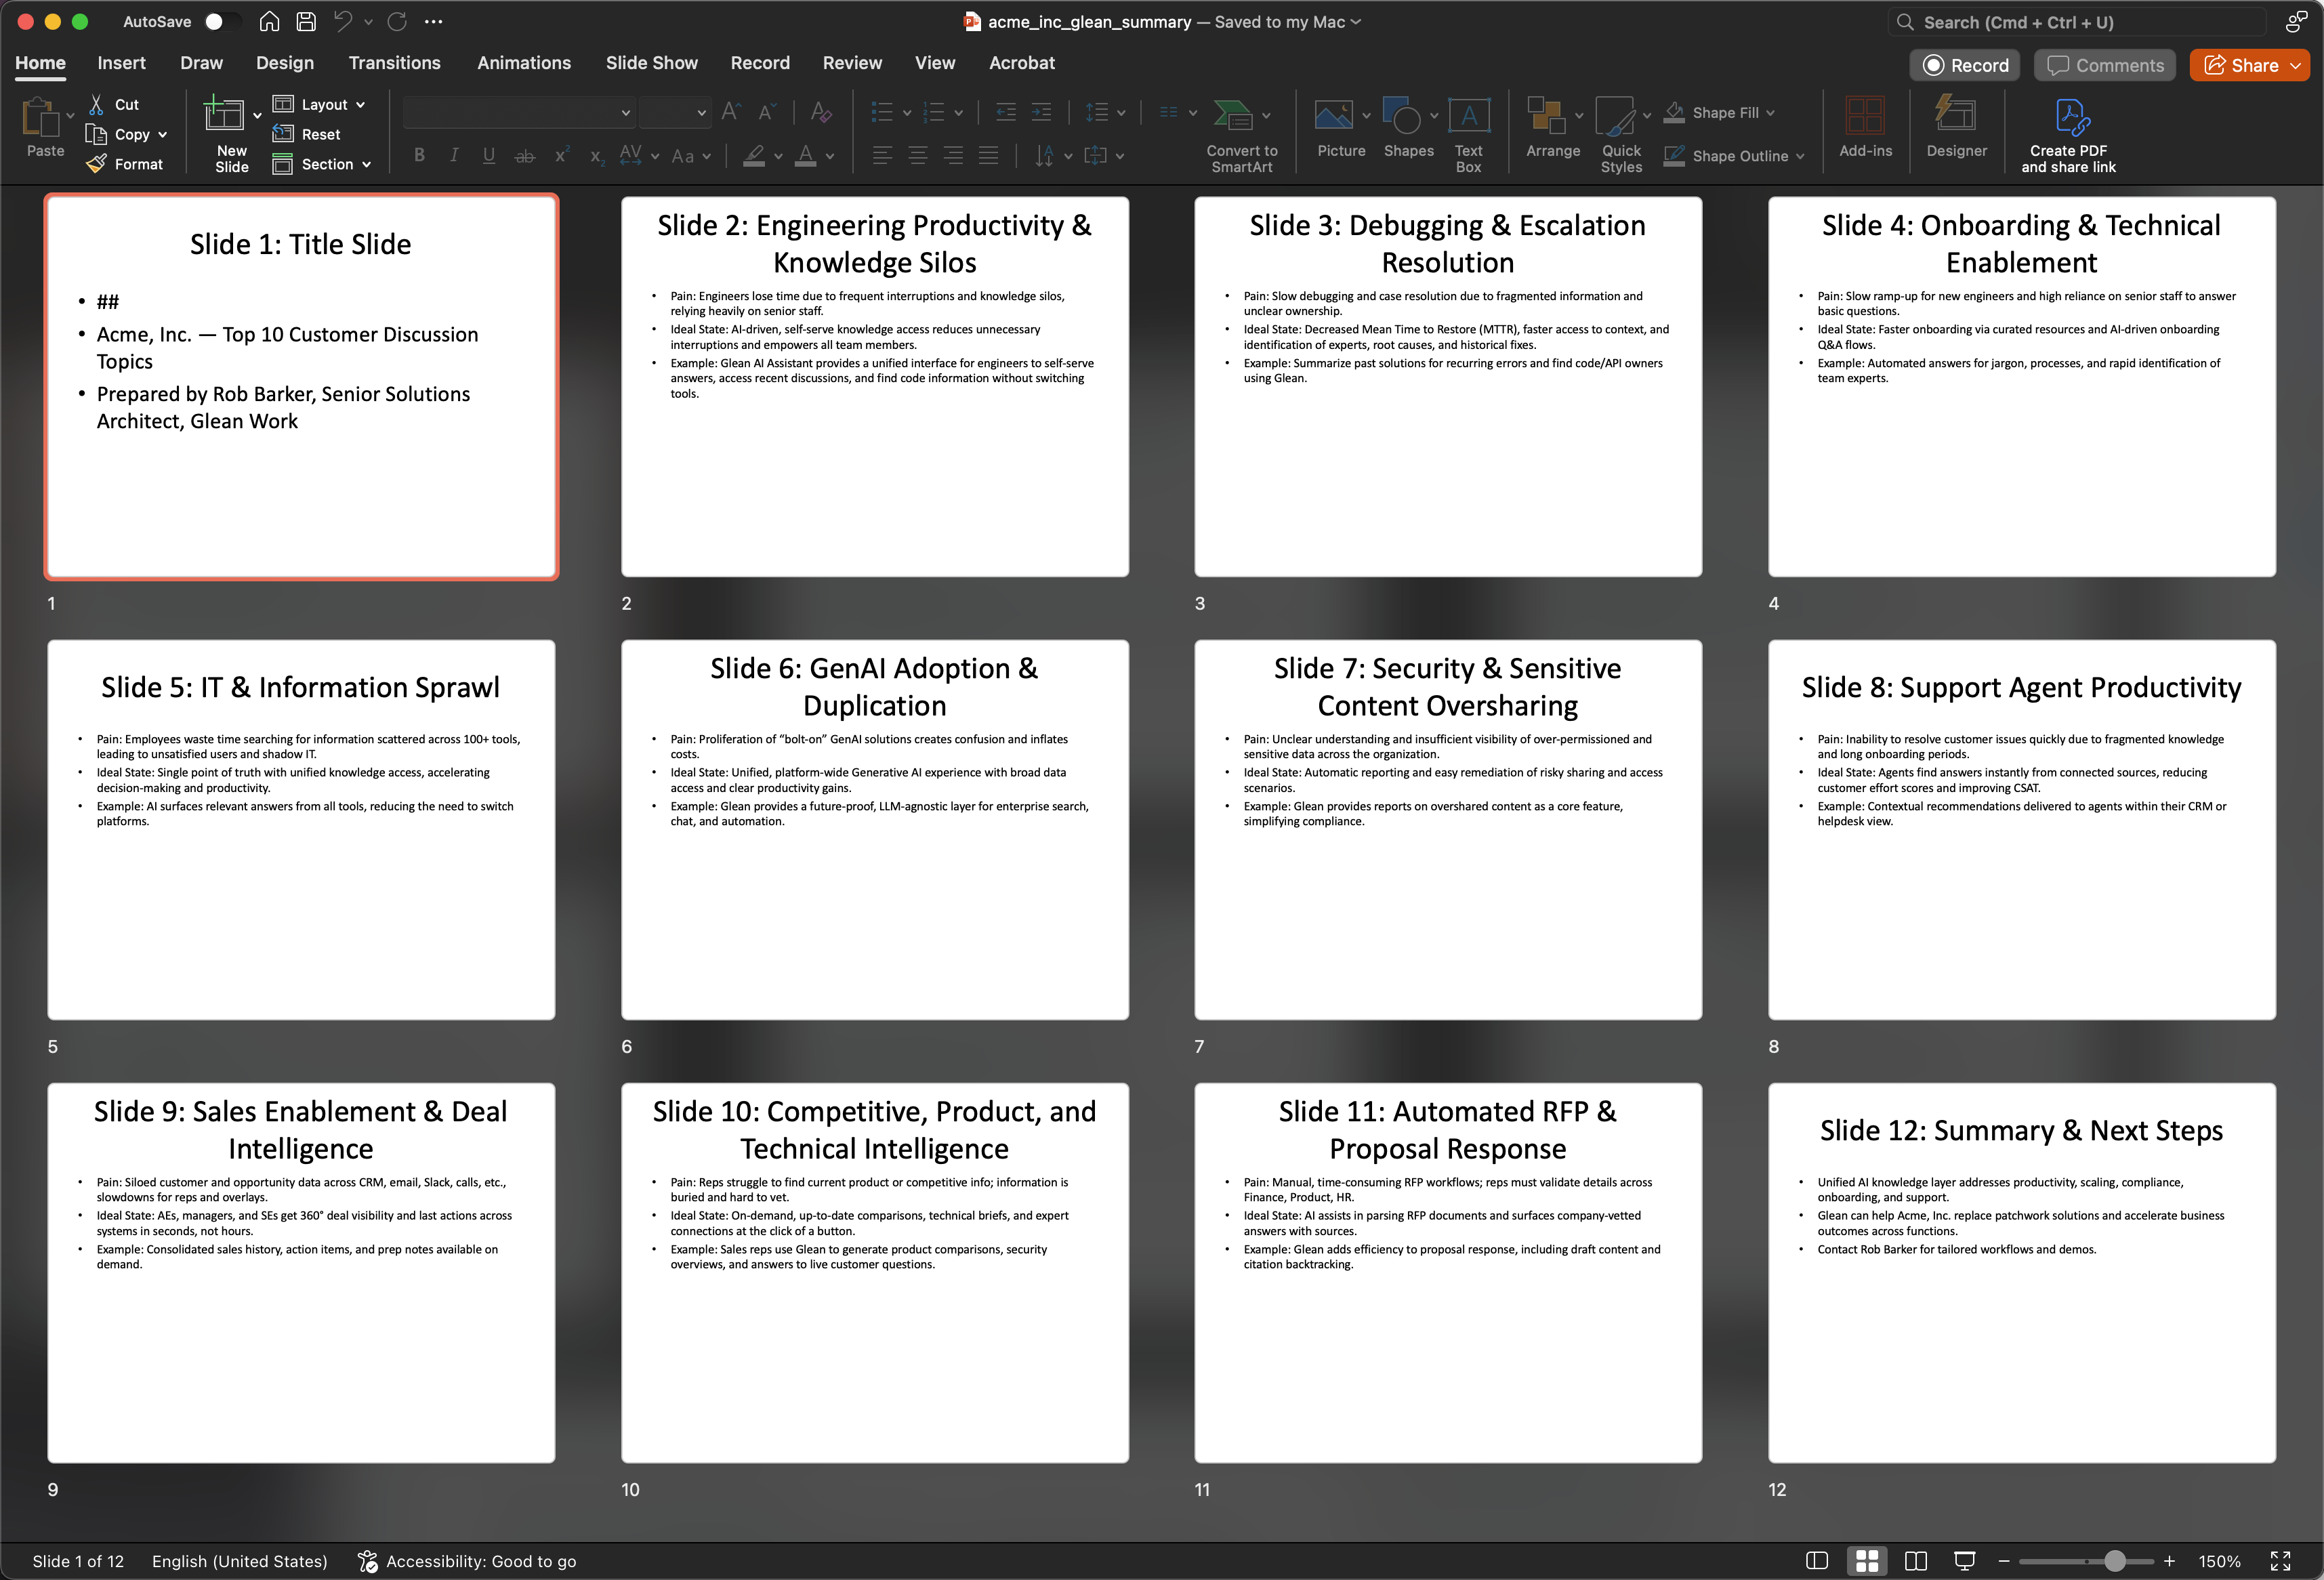Click the Paste clipboard icon
The width and height of the screenshot is (2324, 1580).
[41, 118]
